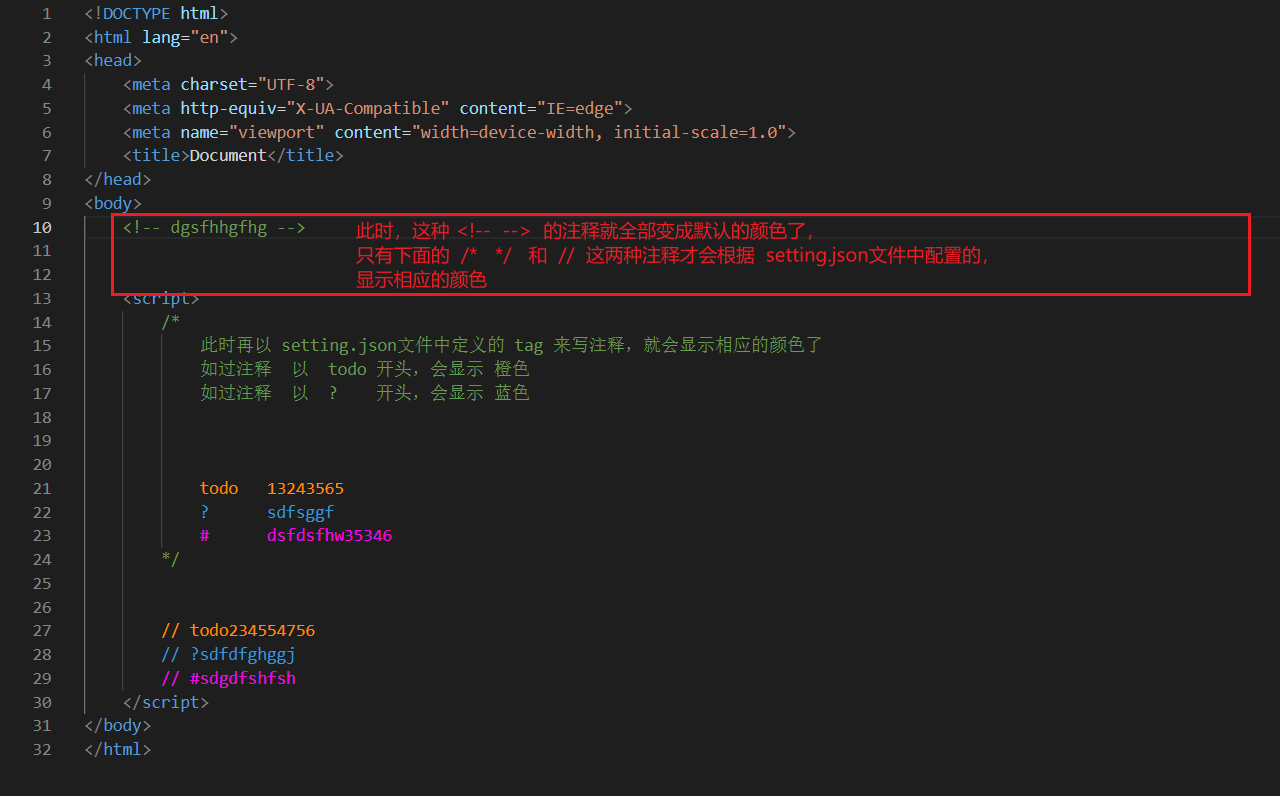Click the <!-- dgsfhhgfhg --> HTML comment

(x=214, y=227)
